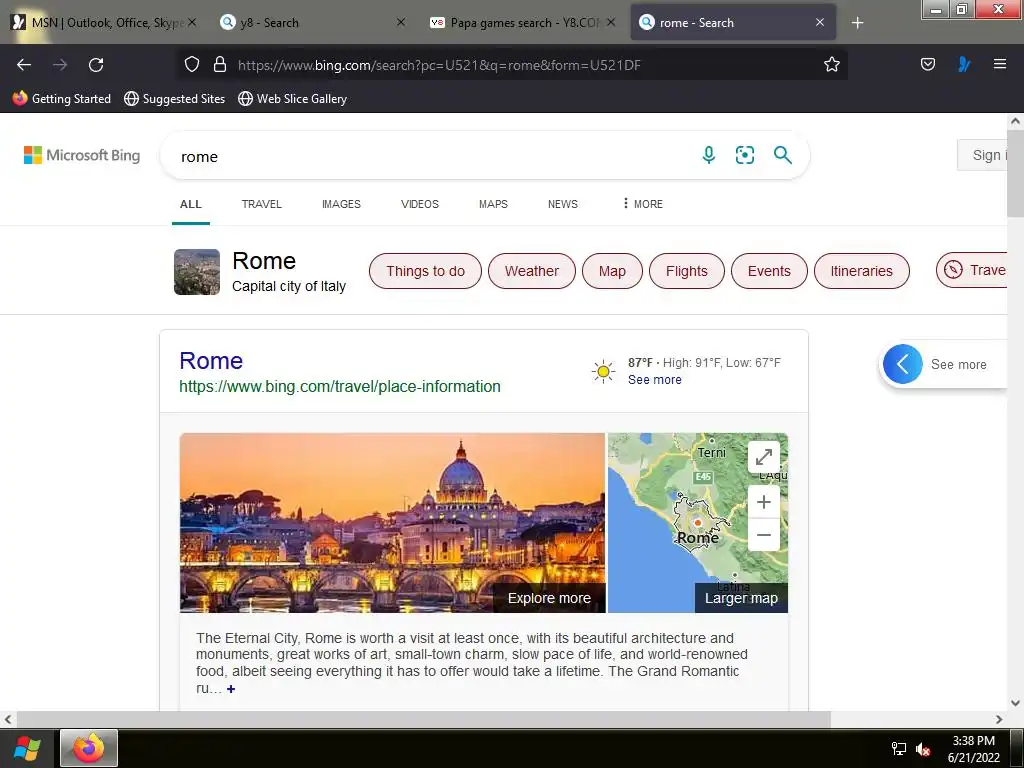Image resolution: width=1024 pixels, height=768 pixels.
Task: Save to Pocket using the toolbar icon
Action: [927, 64]
